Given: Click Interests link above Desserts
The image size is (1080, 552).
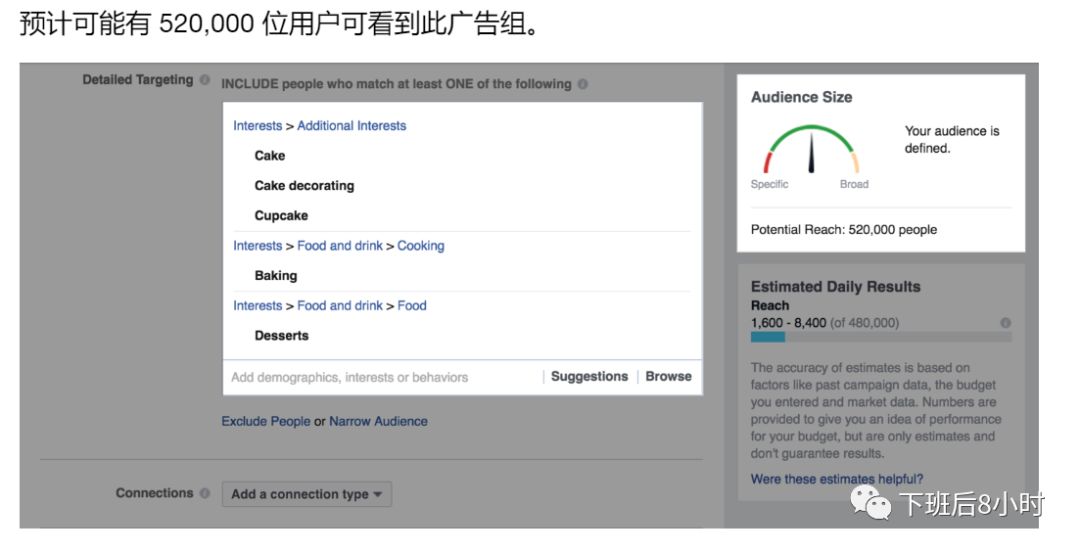Looking at the screenshot, I should click(258, 305).
